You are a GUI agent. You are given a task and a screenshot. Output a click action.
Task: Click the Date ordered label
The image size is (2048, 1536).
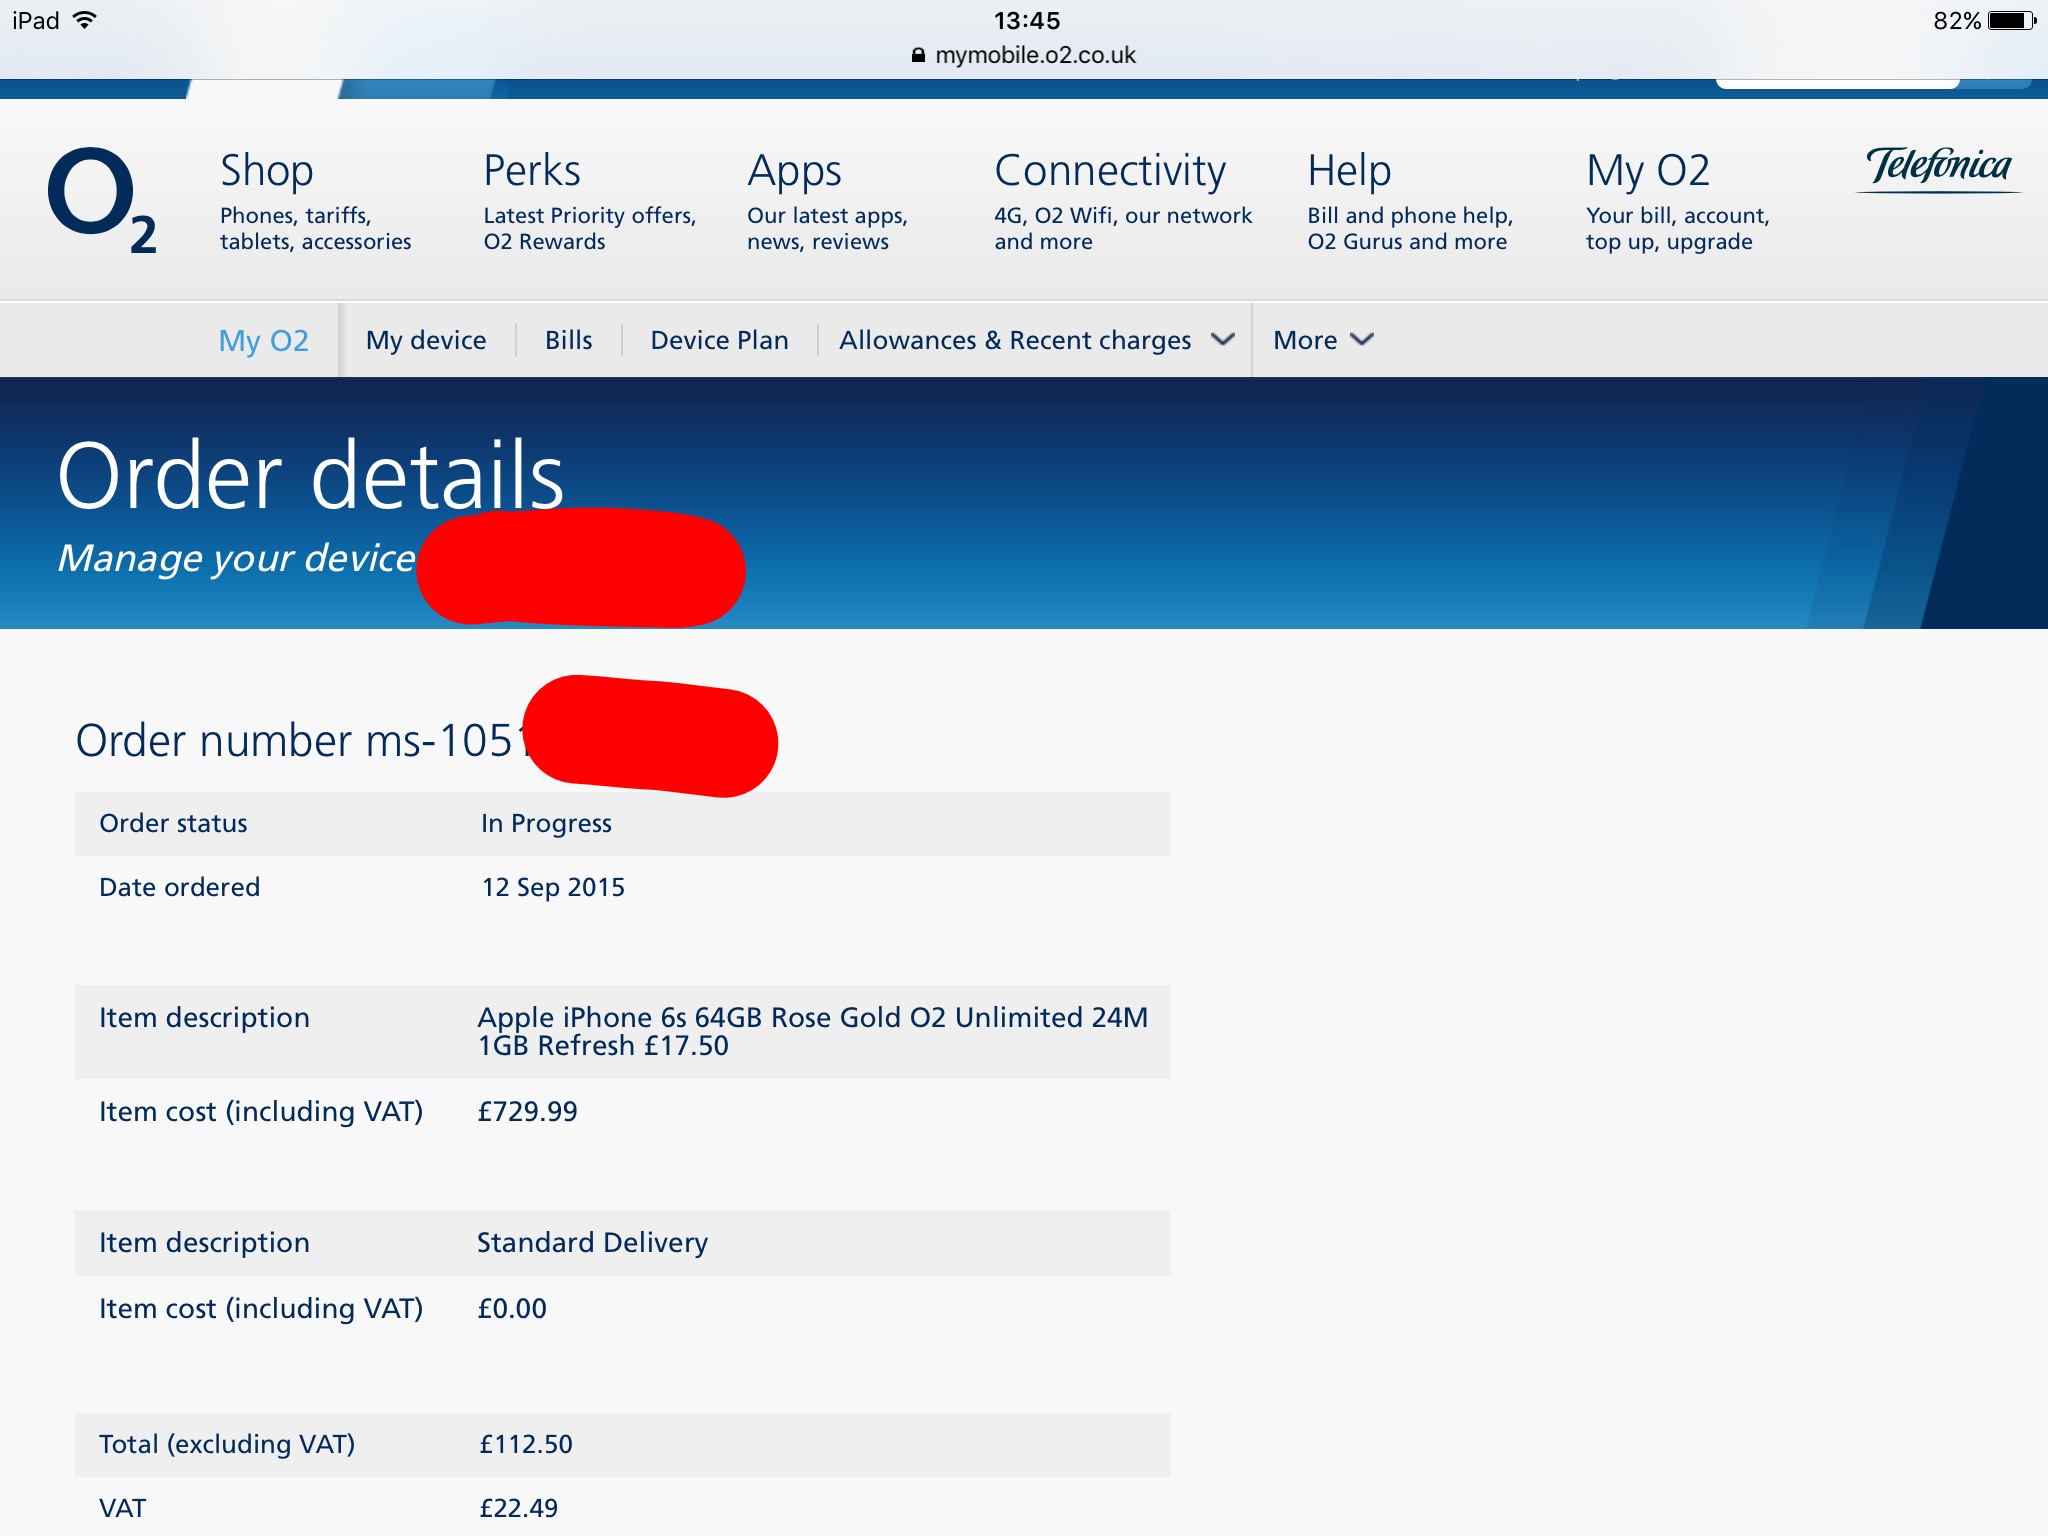pos(179,887)
